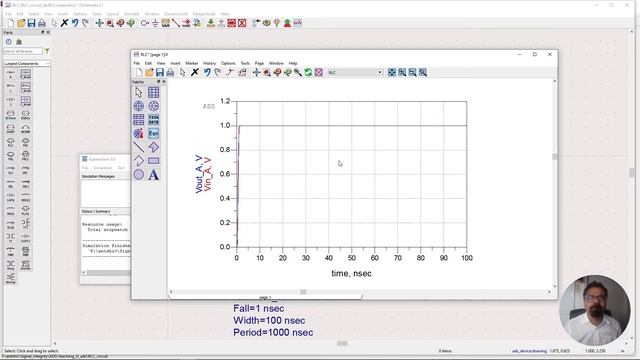640x360 pixels.
Task: Select the Circle drawing tool in palette
Action: point(139,174)
